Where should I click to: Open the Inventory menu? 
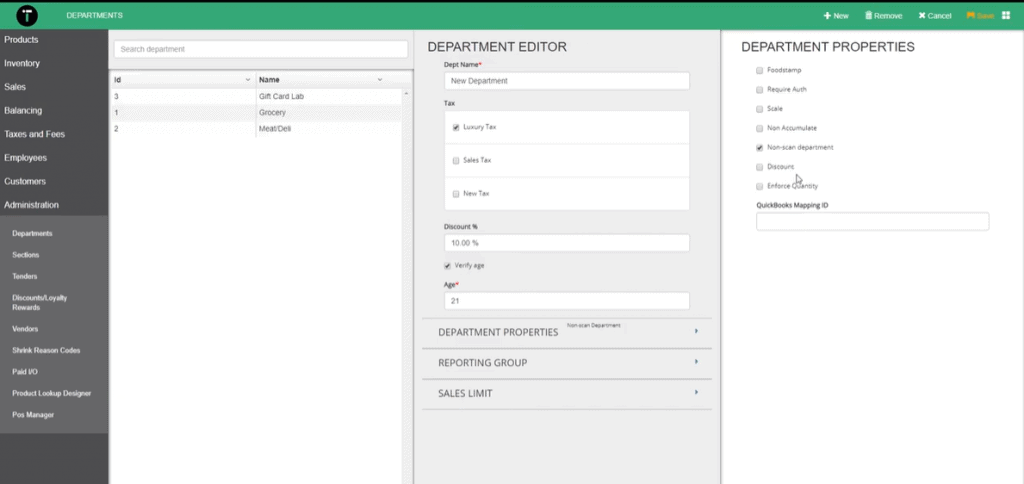22,63
